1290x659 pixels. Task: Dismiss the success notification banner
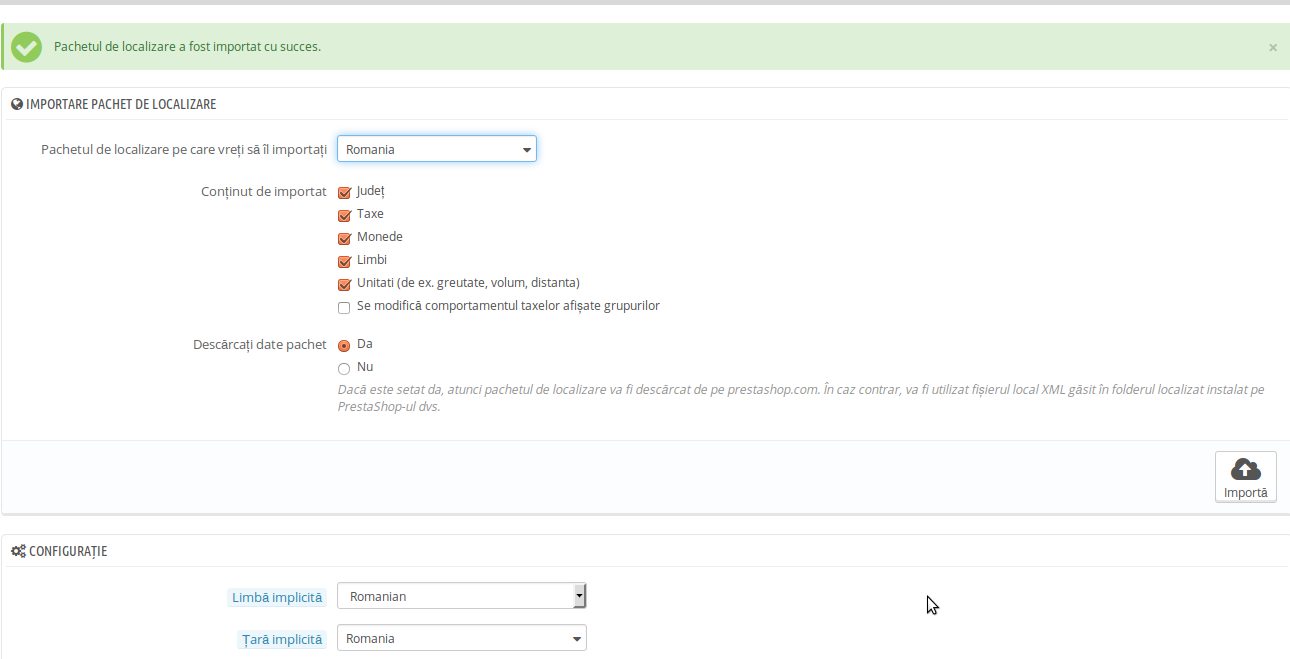point(1272,47)
